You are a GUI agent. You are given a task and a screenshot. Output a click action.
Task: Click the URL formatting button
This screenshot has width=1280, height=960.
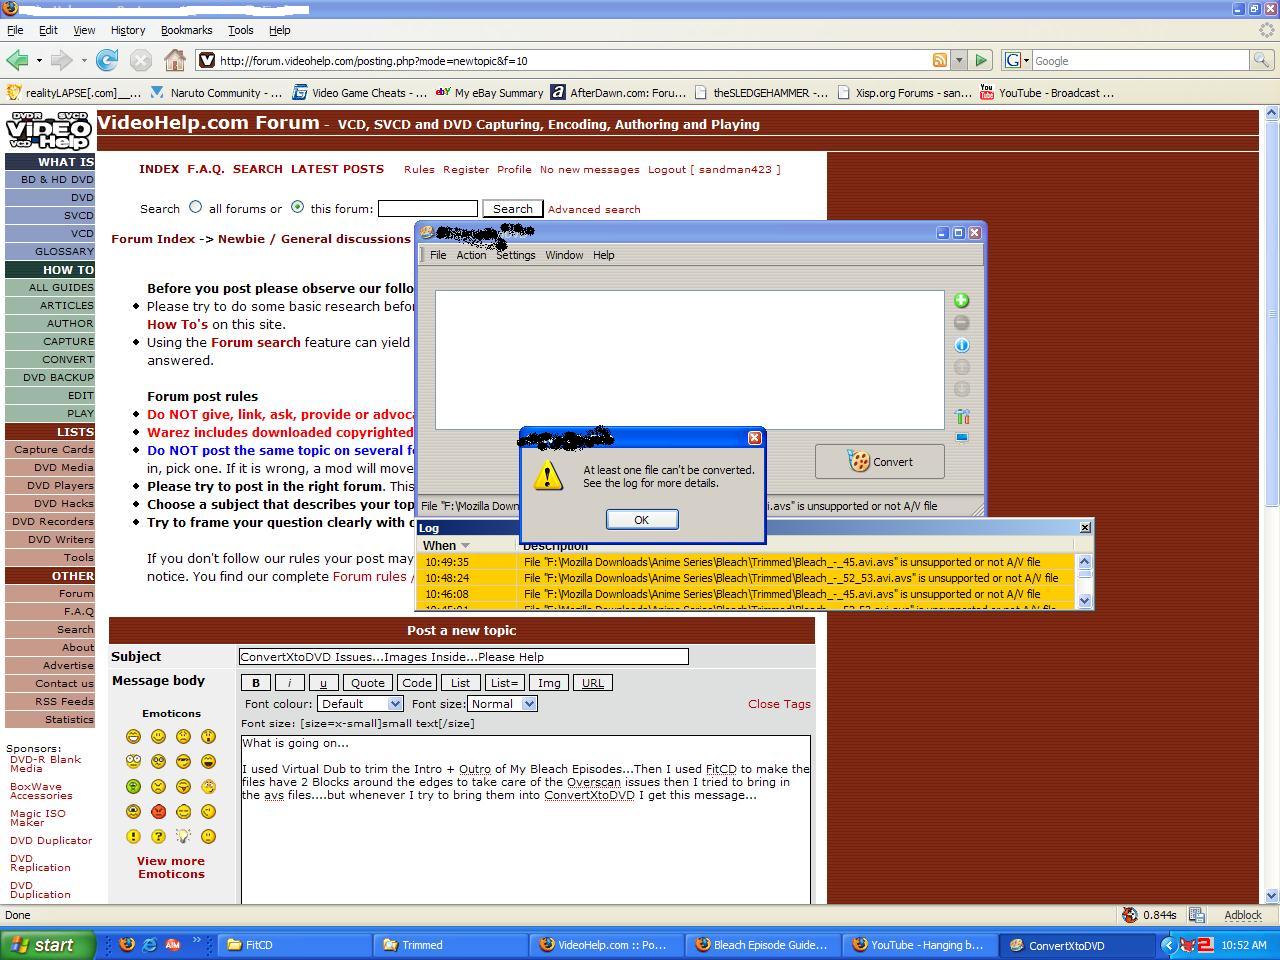click(592, 683)
